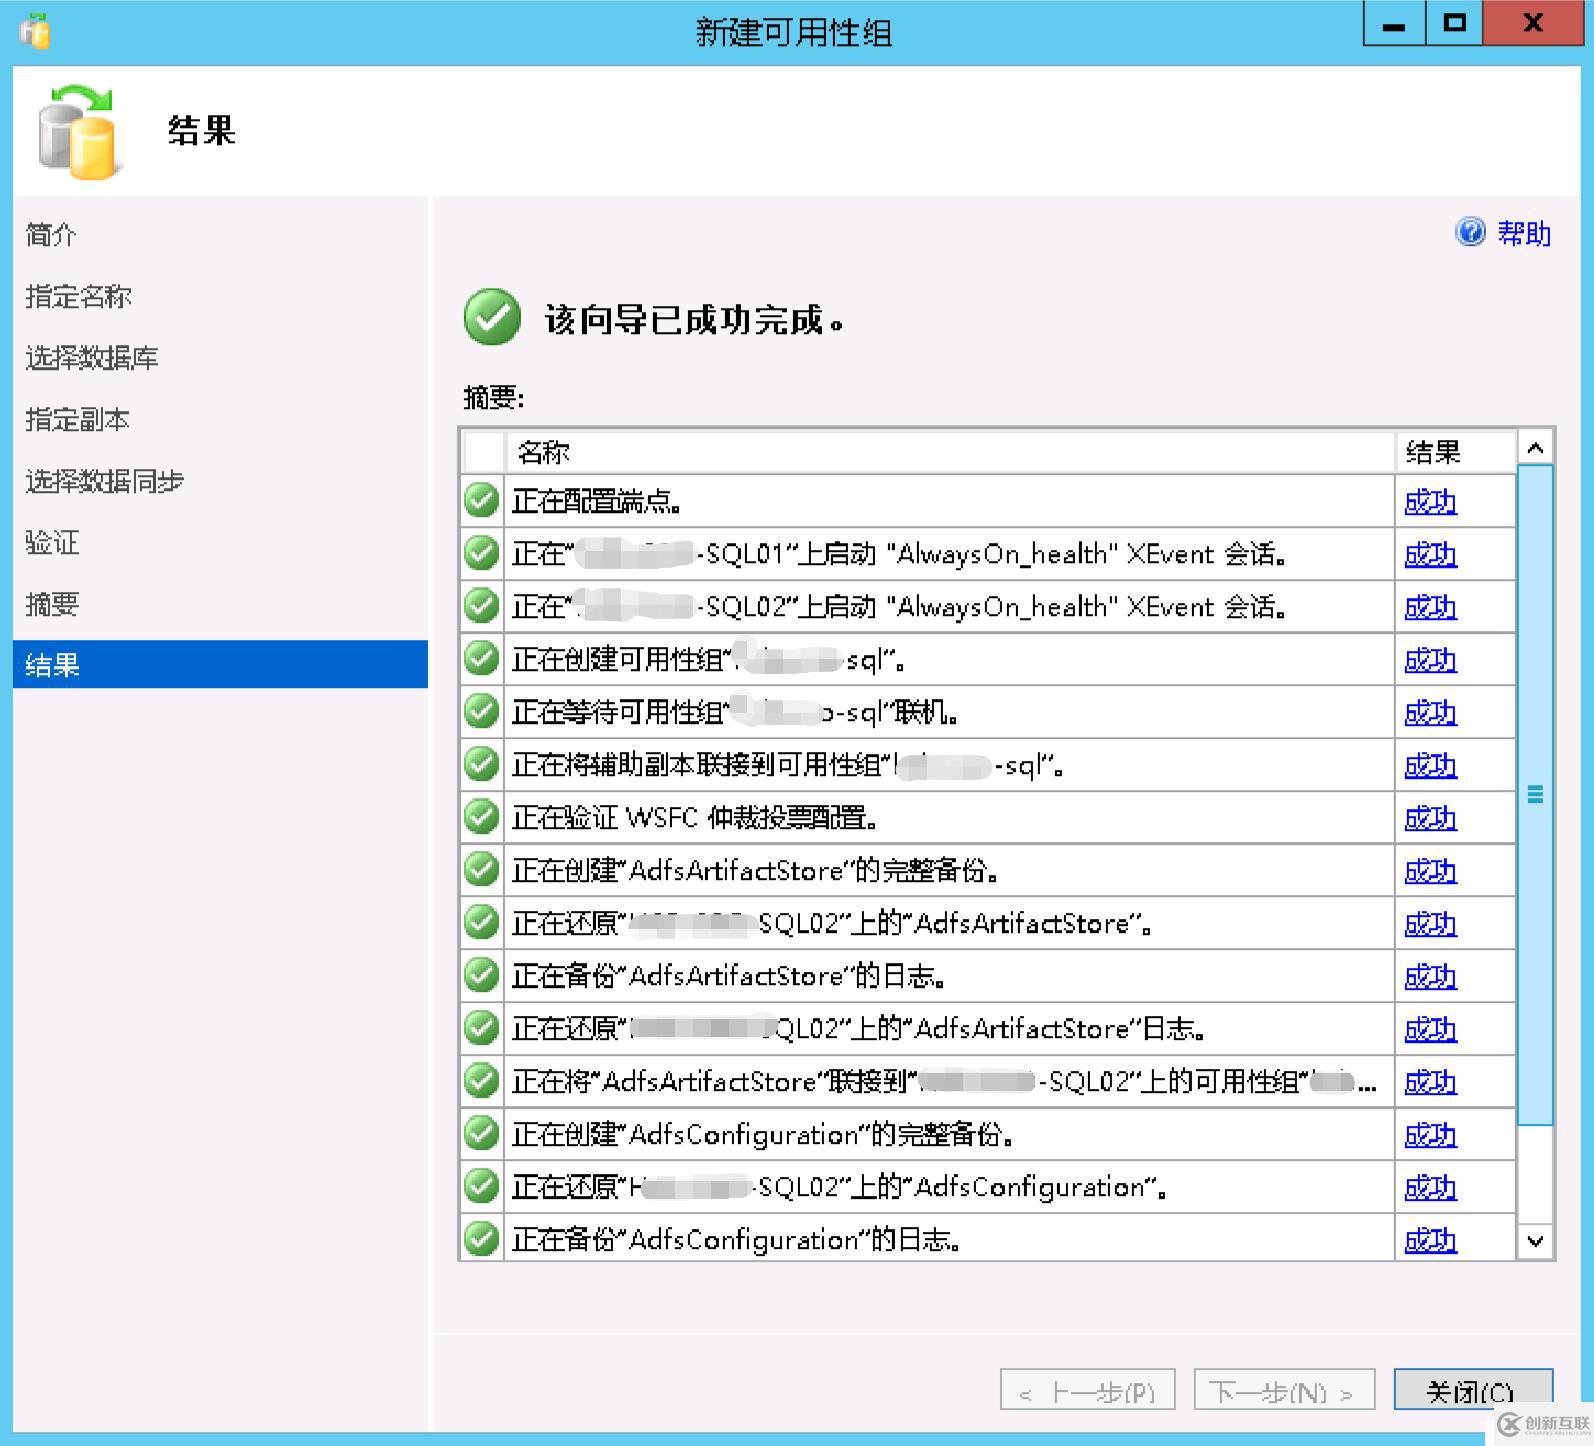Select the 指定名称 wizard step

pos(78,297)
